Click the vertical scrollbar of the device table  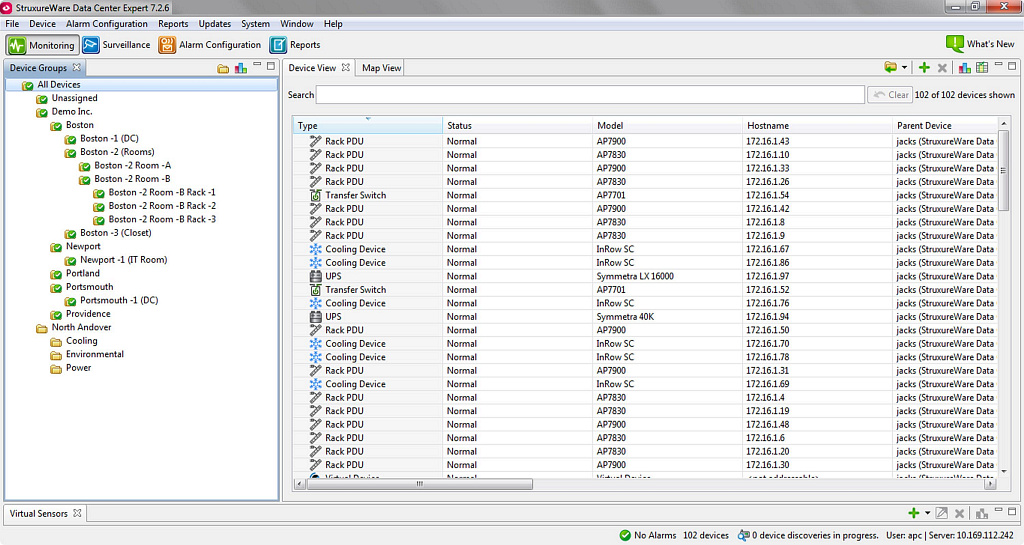click(1004, 171)
